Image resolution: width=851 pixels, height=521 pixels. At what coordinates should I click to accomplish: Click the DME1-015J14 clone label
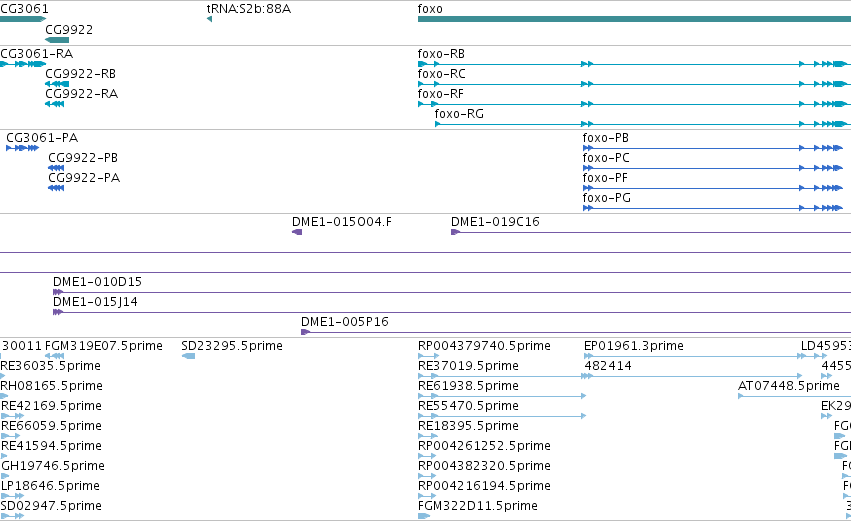click(95, 302)
